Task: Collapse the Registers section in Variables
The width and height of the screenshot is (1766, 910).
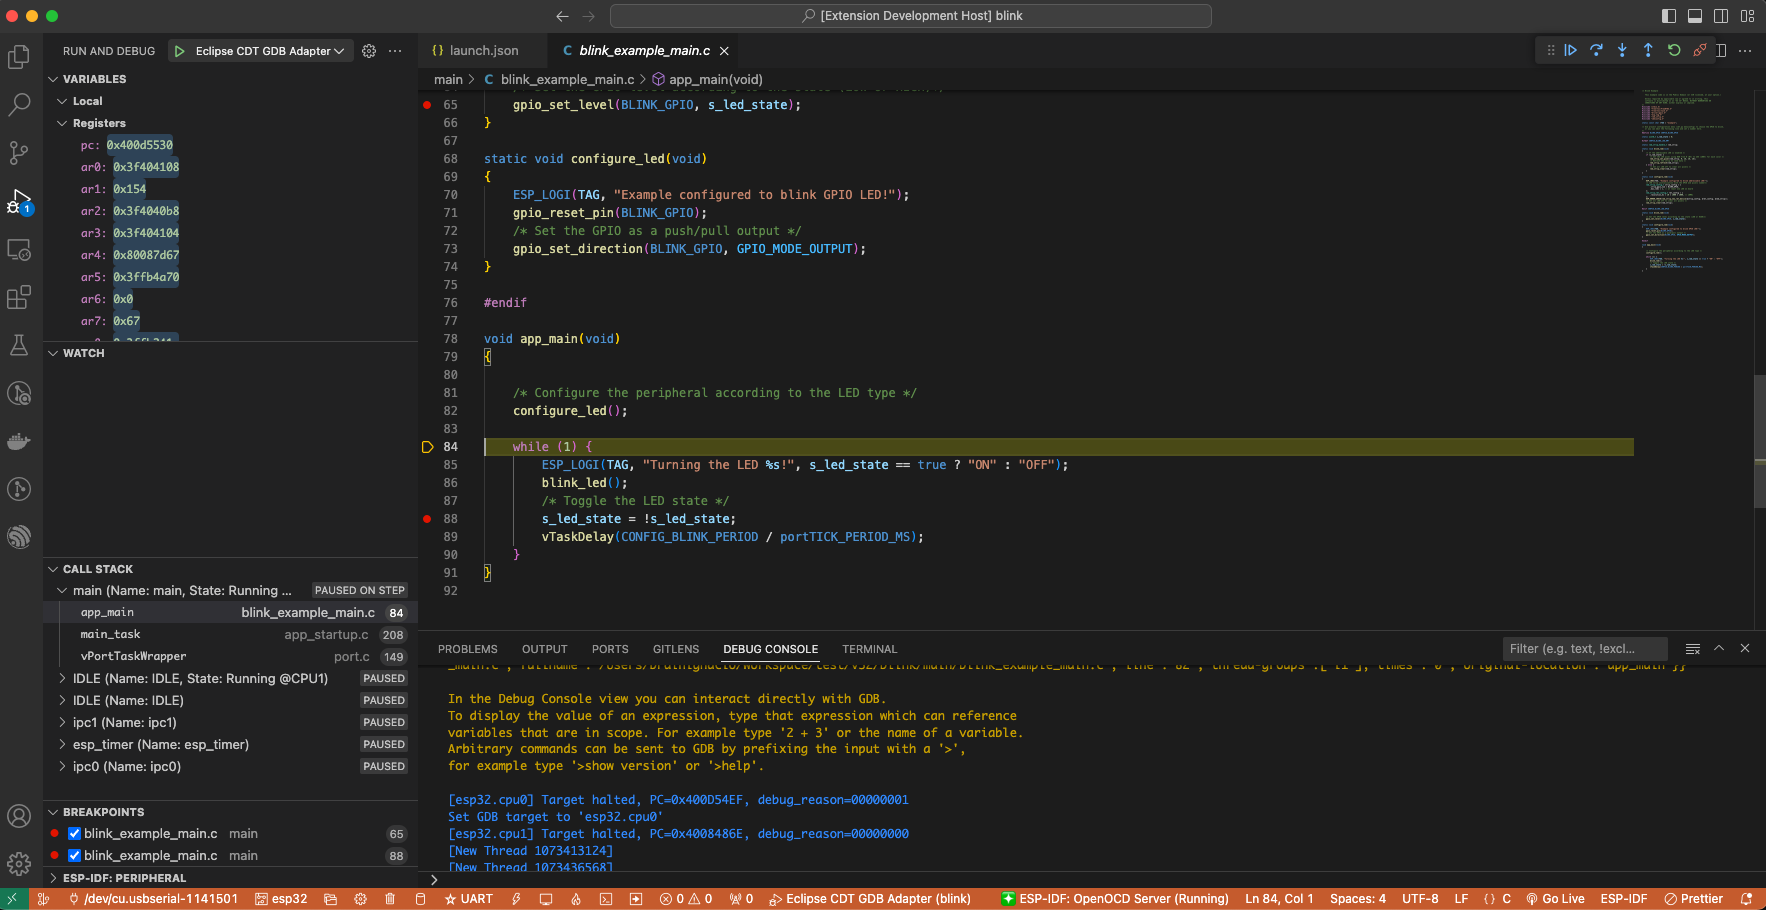Action: (62, 123)
